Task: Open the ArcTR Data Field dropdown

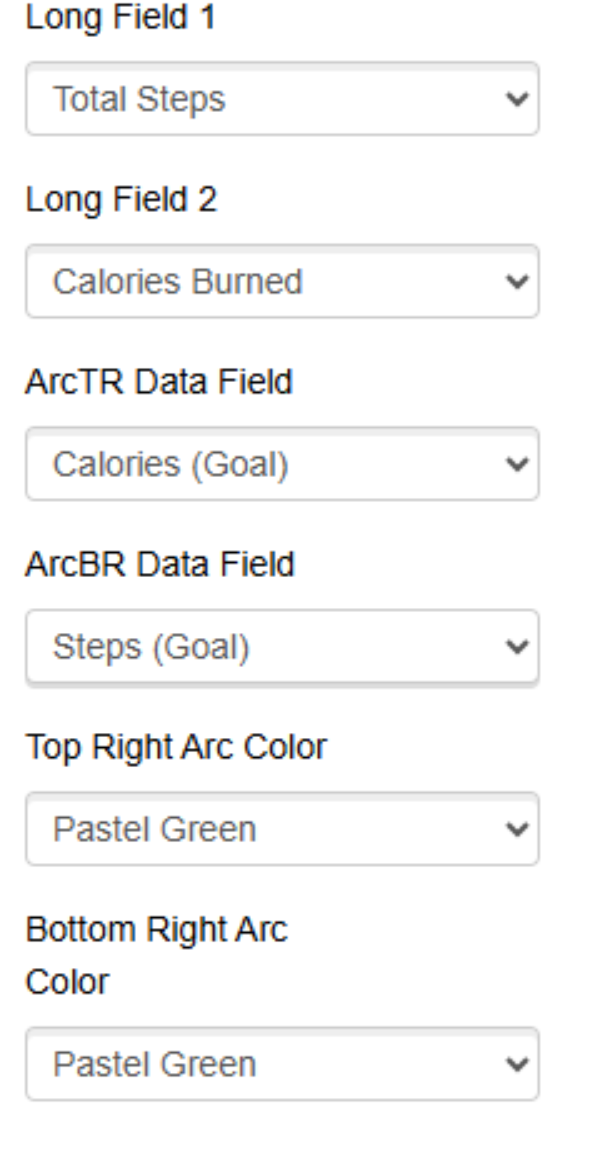Action: click(x=282, y=464)
